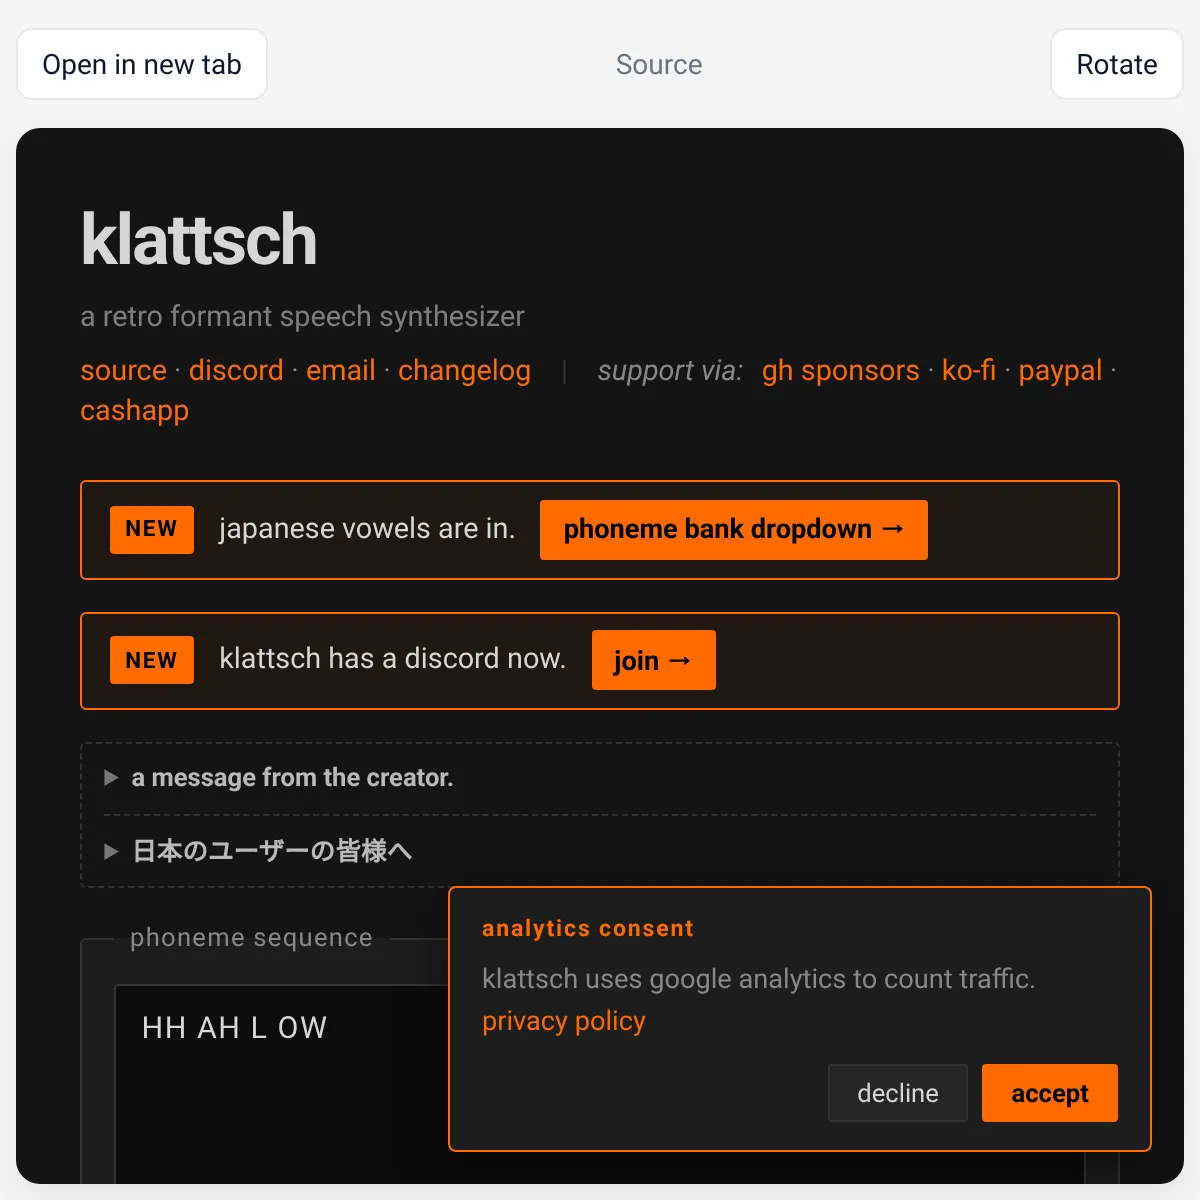Image resolution: width=1200 pixels, height=1200 pixels.
Task: Accept analytics consent
Action: coord(1050,1093)
